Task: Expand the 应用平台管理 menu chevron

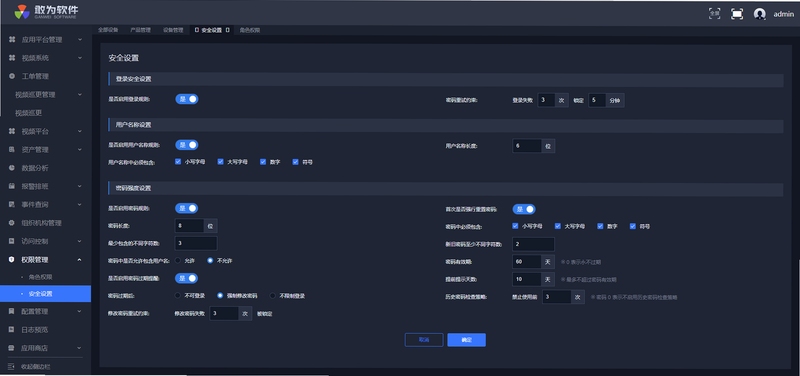Action: tap(80, 39)
